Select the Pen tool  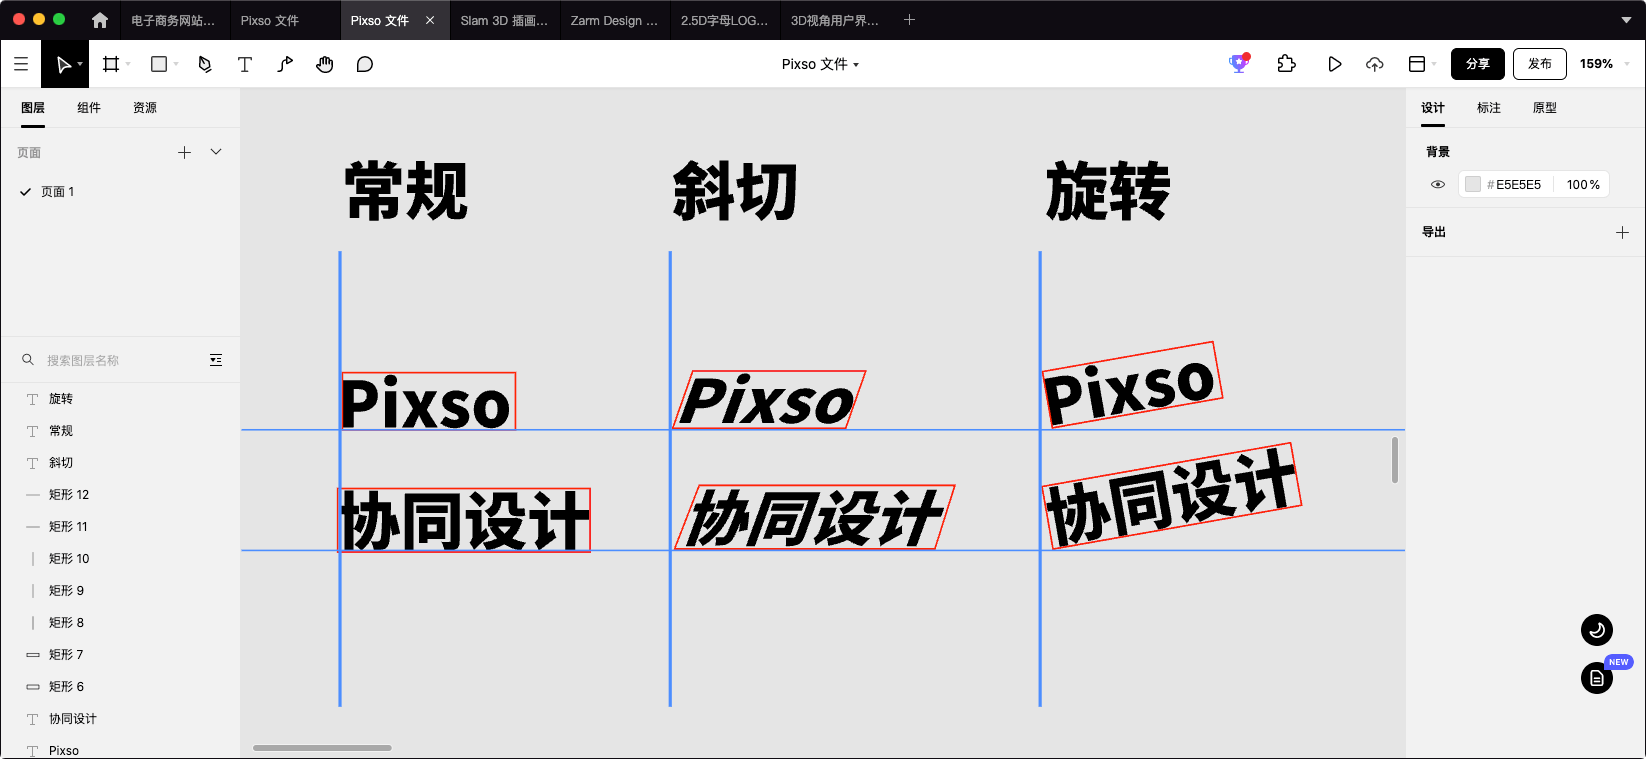tap(205, 64)
